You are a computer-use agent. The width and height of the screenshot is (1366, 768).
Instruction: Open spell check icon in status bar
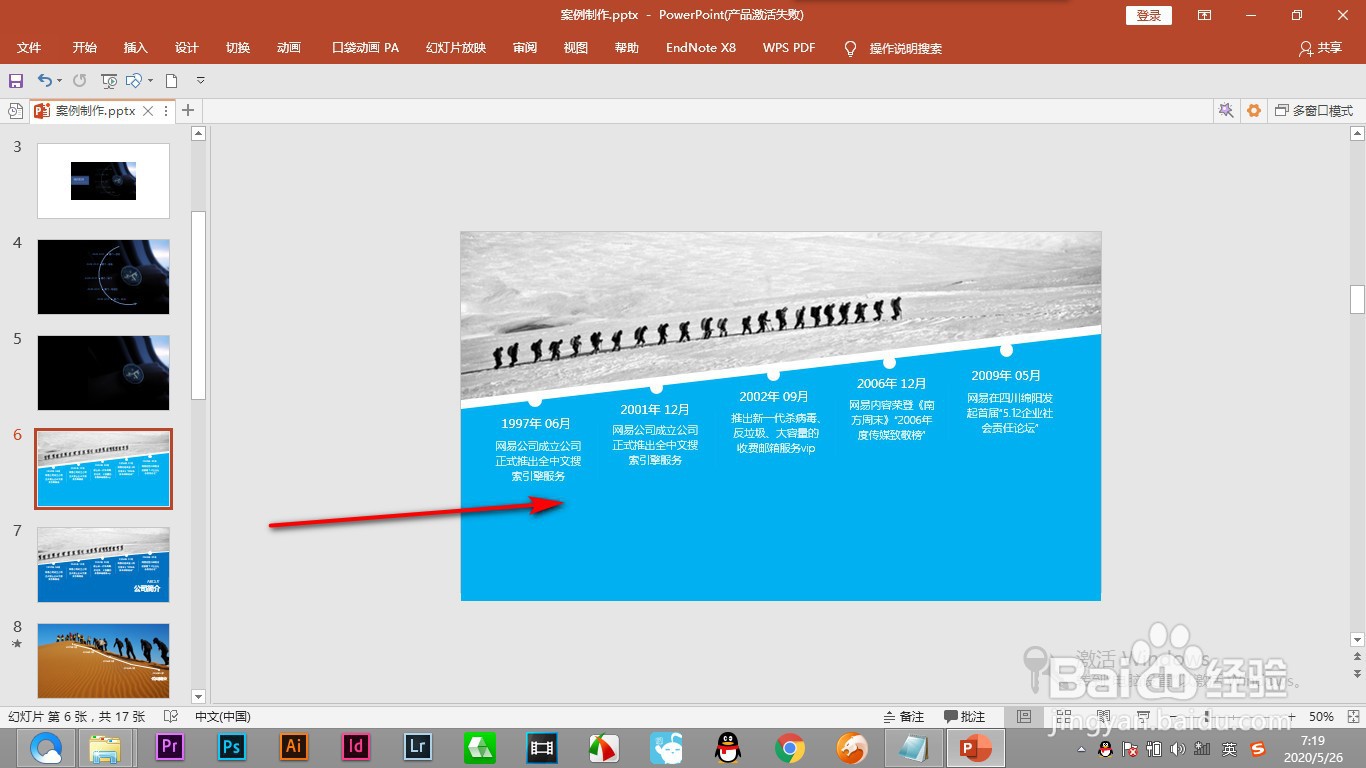coord(170,717)
